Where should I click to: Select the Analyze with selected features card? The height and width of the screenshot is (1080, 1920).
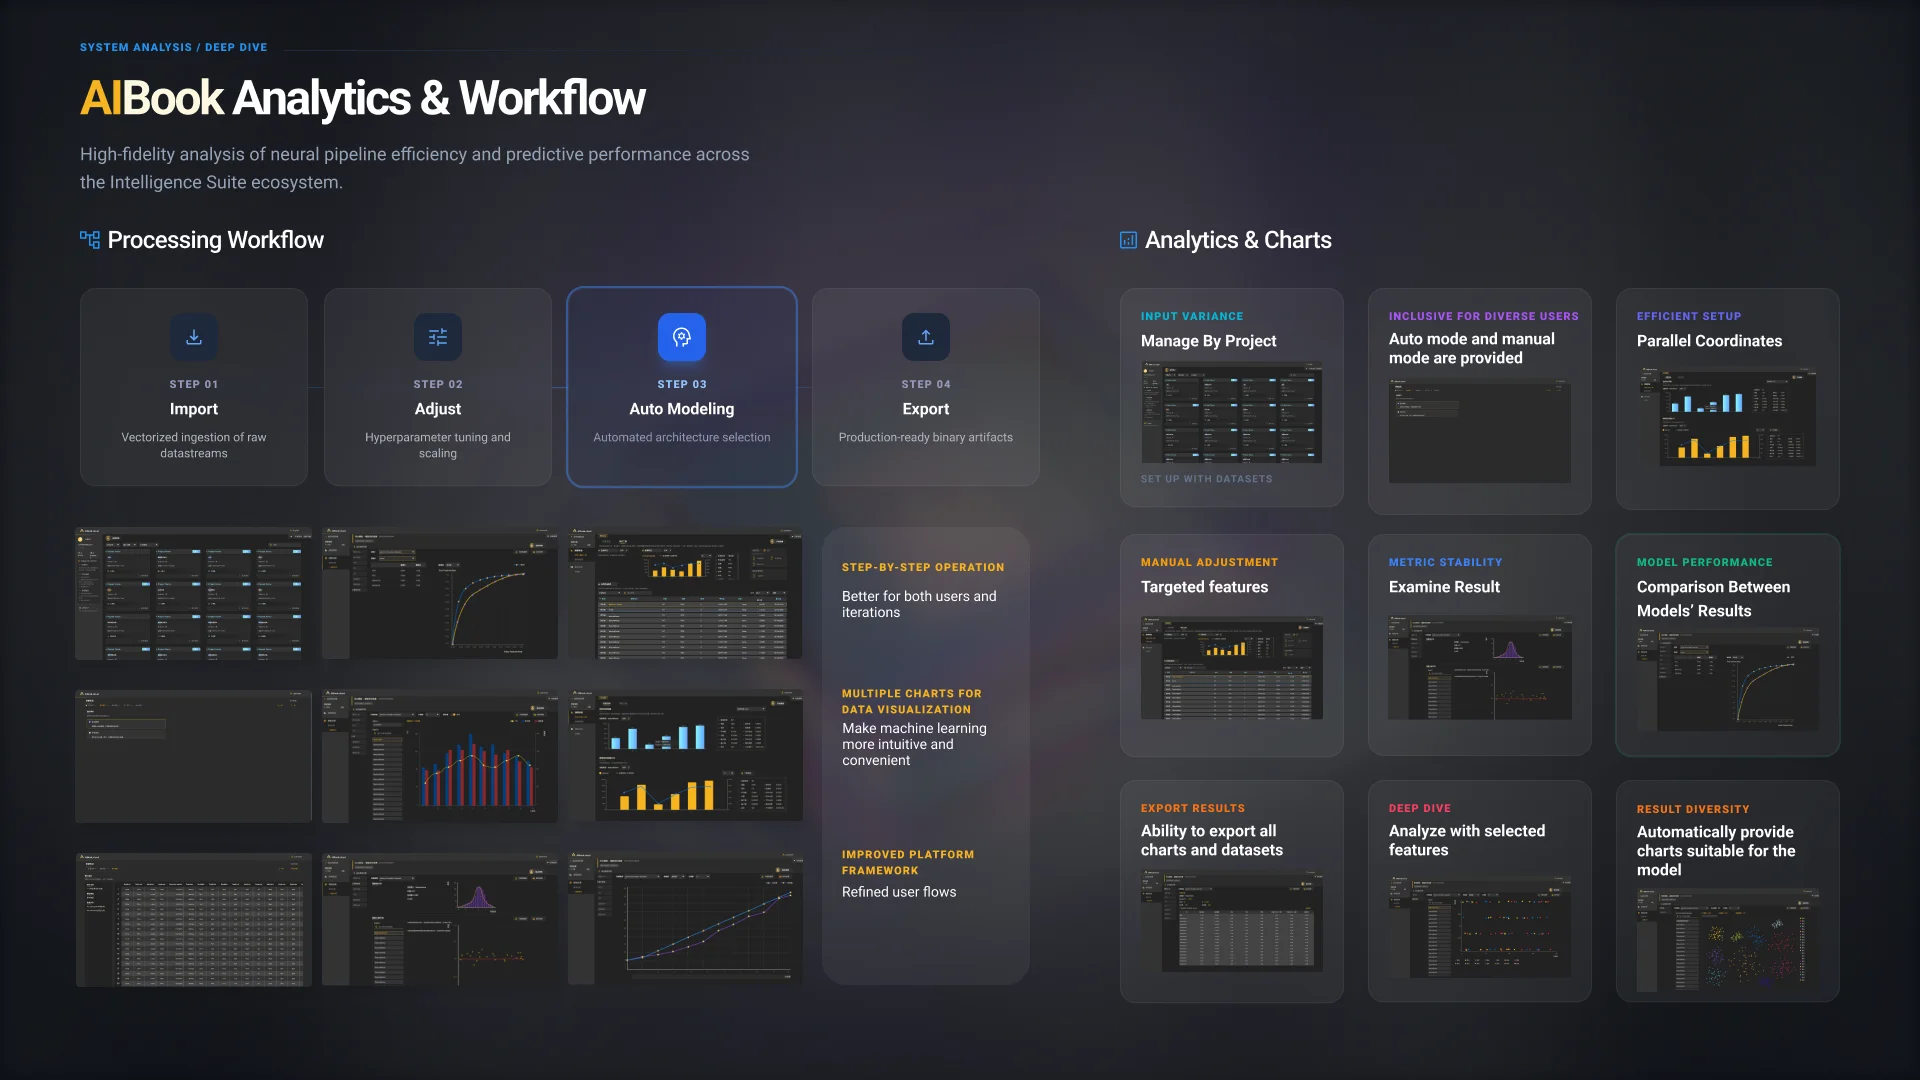pyautogui.click(x=1480, y=890)
